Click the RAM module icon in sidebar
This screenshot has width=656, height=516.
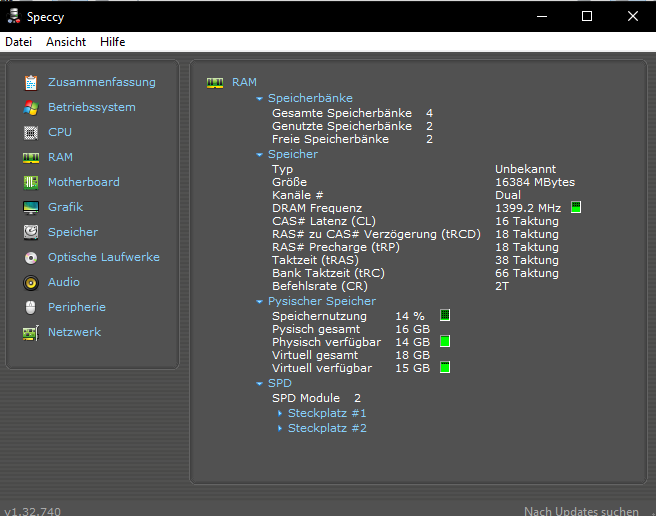(x=31, y=158)
